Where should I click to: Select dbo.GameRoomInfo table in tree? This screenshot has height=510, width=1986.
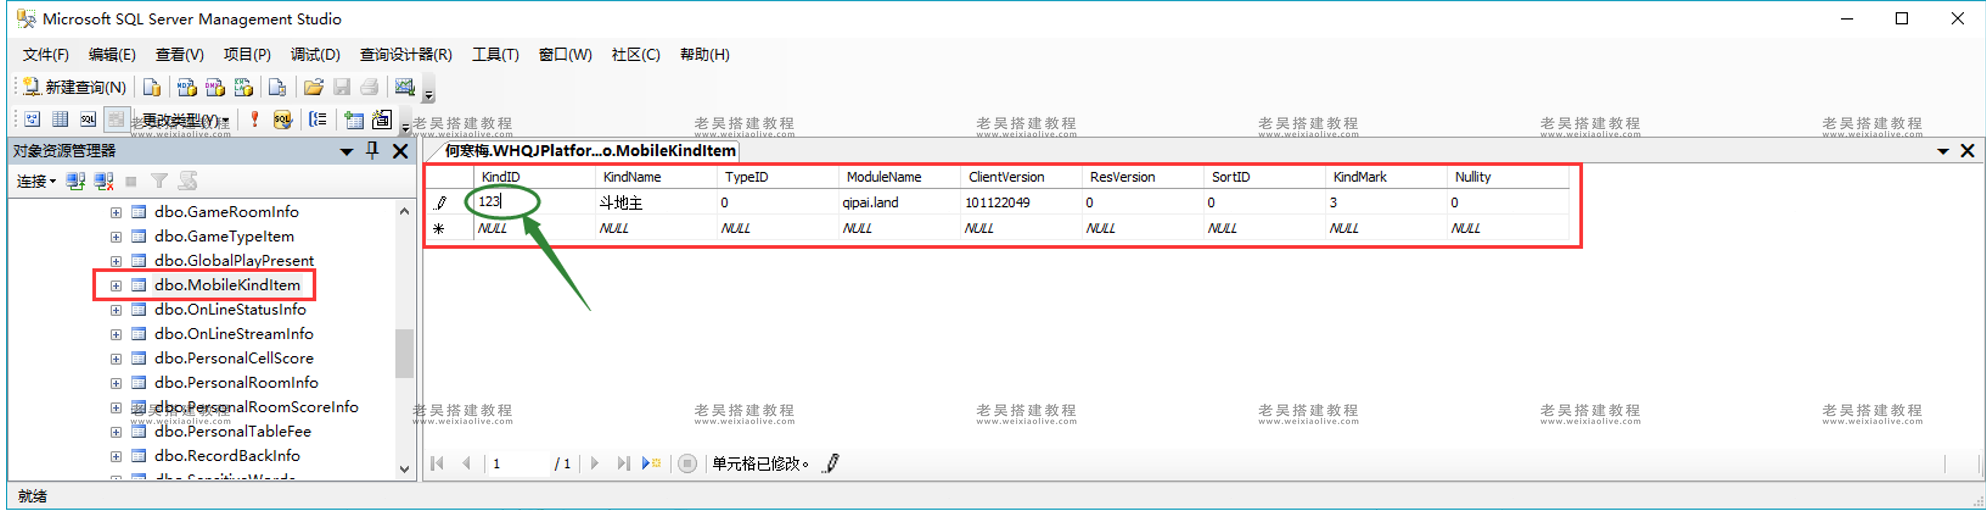click(226, 212)
